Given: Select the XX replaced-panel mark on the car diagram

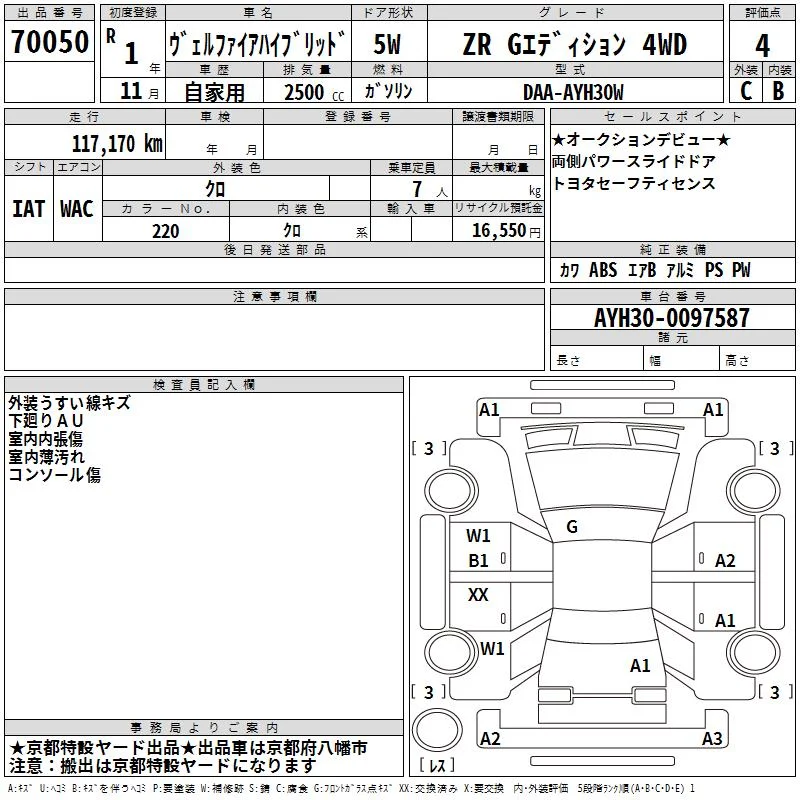Looking at the screenshot, I should pyautogui.click(x=478, y=594).
